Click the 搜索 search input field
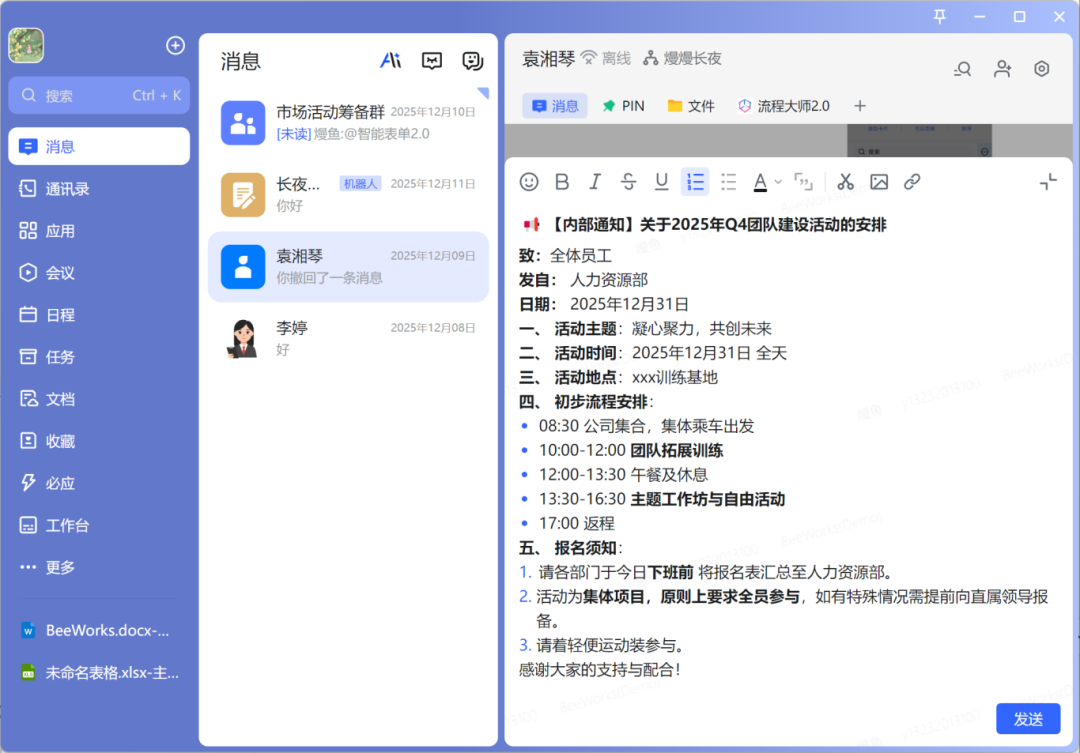The width and height of the screenshot is (1080, 753). click(98, 95)
